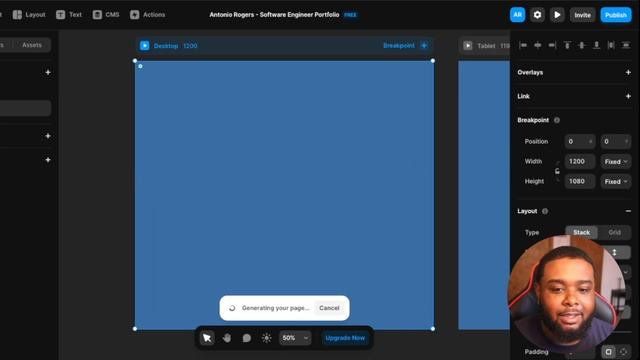This screenshot has height=360, width=640.
Task: Align left edges icon
Action: point(523,45)
